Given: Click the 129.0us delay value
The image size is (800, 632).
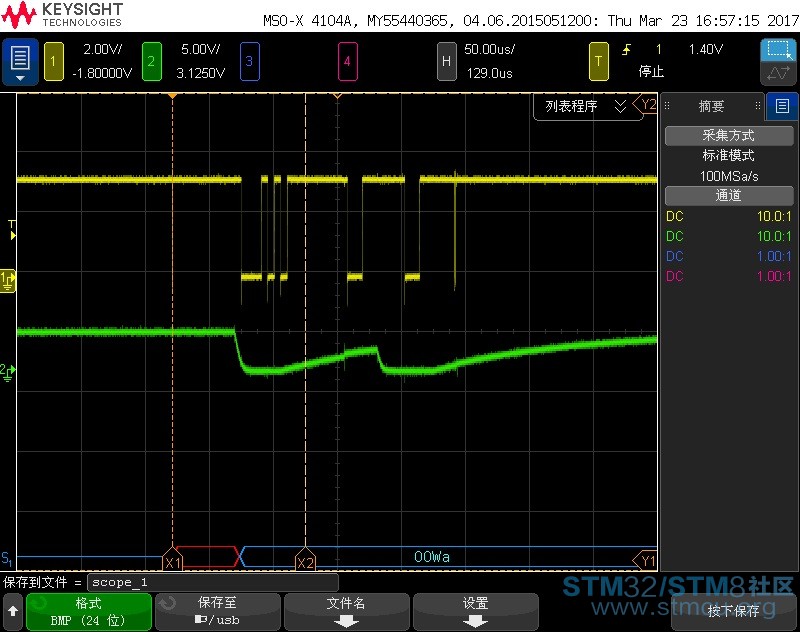Looking at the screenshot, I should pos(489,73).
